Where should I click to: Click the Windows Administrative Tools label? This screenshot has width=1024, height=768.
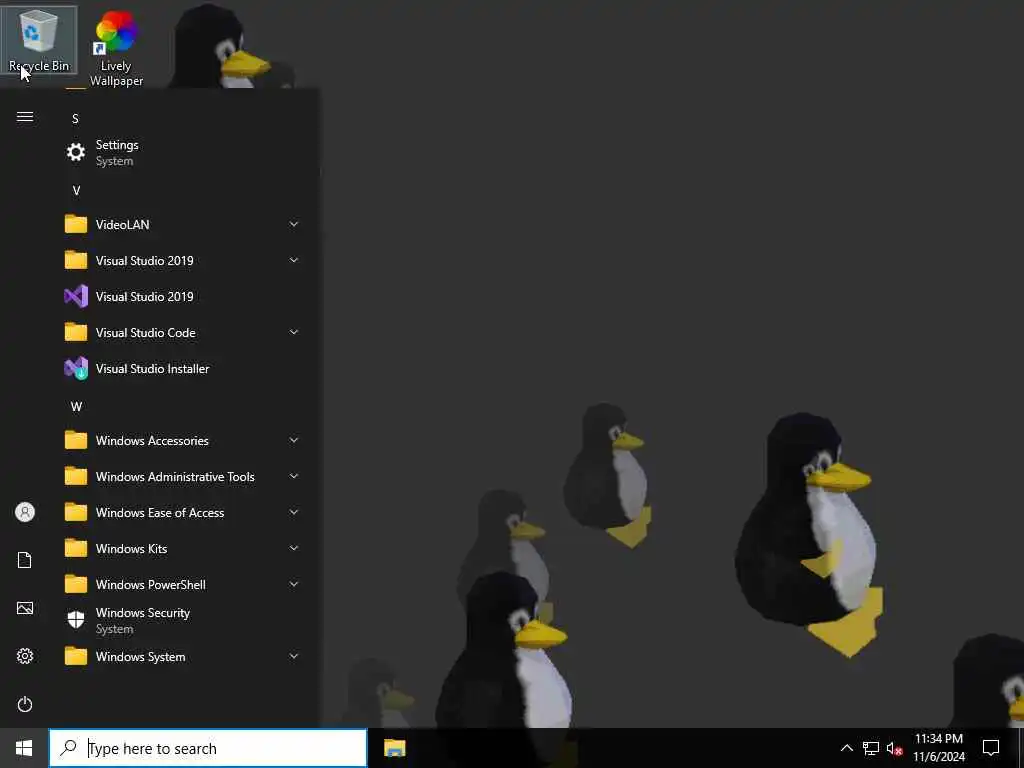click(x=175, y=477)
